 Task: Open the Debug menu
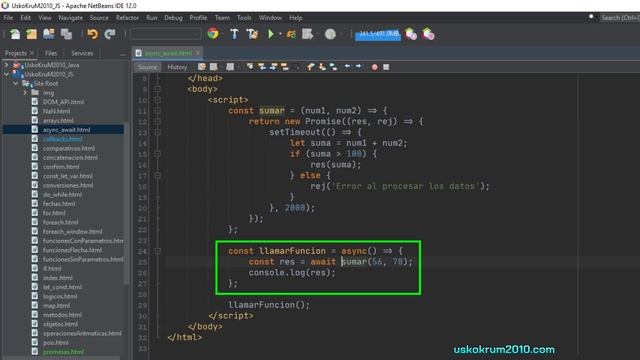173,18
